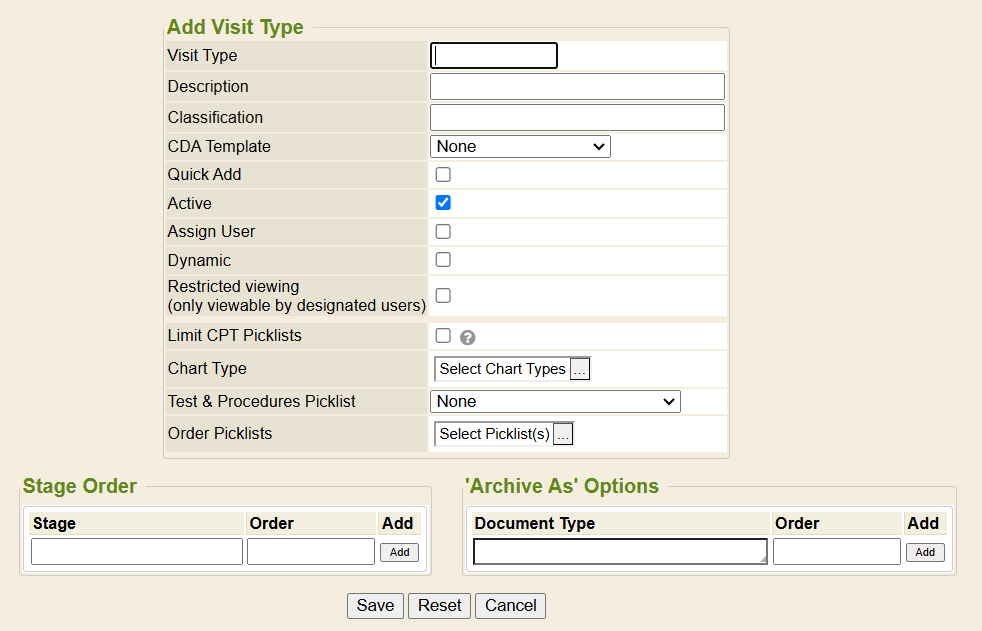Select the Classification text box
982x631 pixels.
point(577,118)
